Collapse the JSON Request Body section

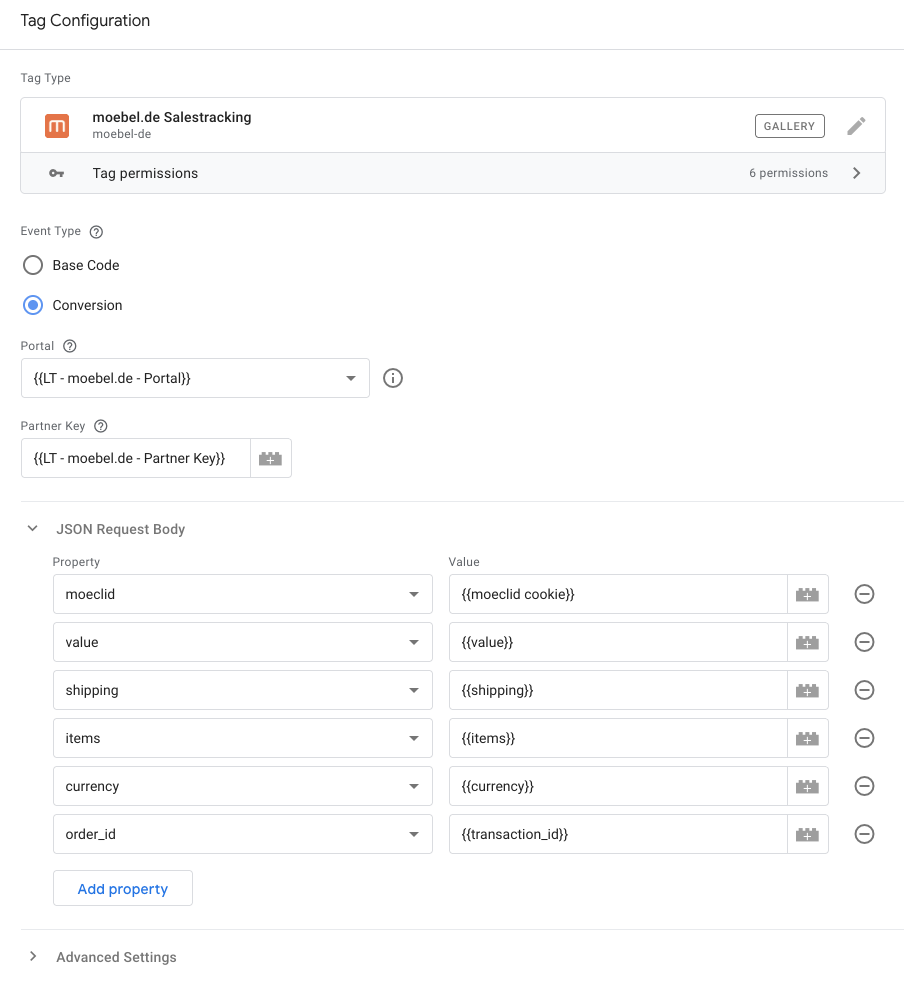(33, 529)
